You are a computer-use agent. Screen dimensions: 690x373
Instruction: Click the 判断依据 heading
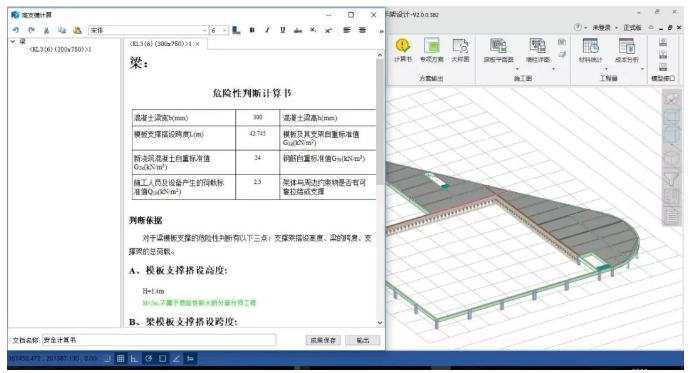point(146,220)
